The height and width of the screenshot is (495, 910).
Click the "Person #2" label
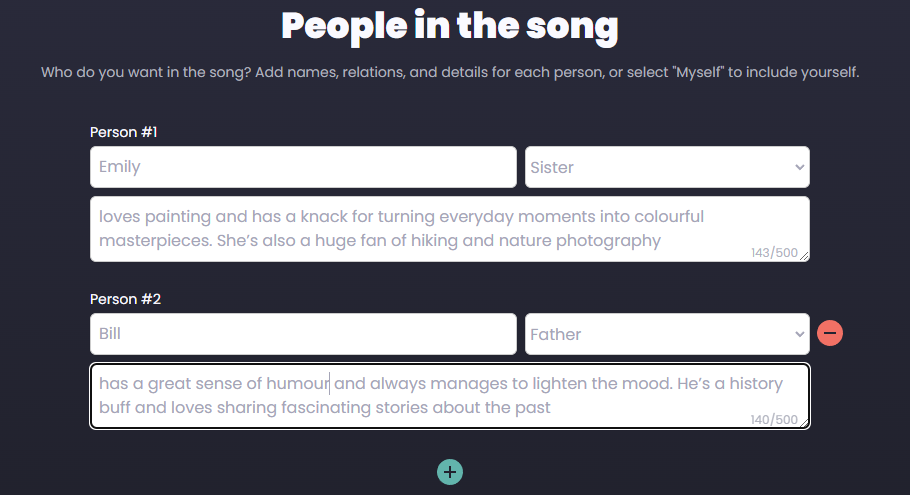(x=124, y=299)
